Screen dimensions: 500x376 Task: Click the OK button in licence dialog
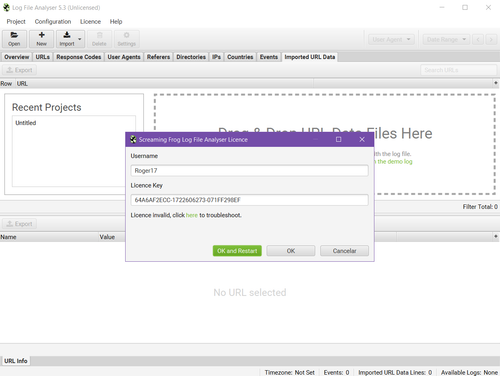pyautogui.click(x=291, y=251)
